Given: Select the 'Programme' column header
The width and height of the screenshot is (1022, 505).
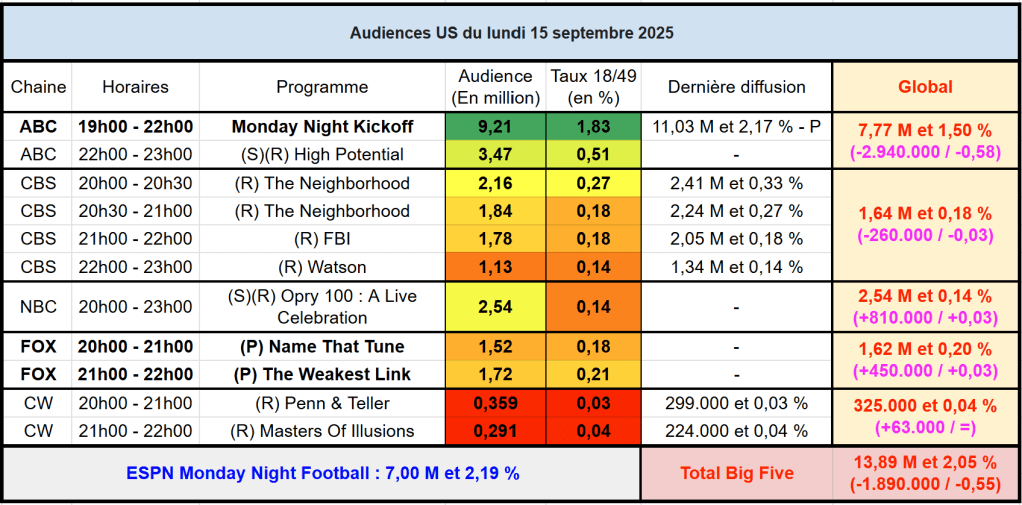Looking at the screenshot, I should coord(322,87).
